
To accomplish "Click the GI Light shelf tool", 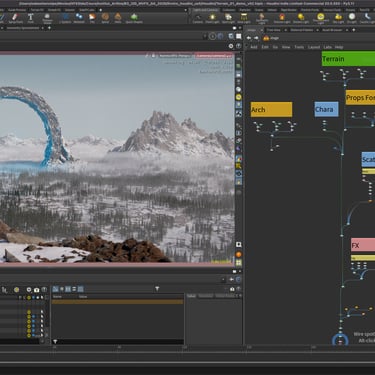I will pyautogui.click(x=352, y=18).
